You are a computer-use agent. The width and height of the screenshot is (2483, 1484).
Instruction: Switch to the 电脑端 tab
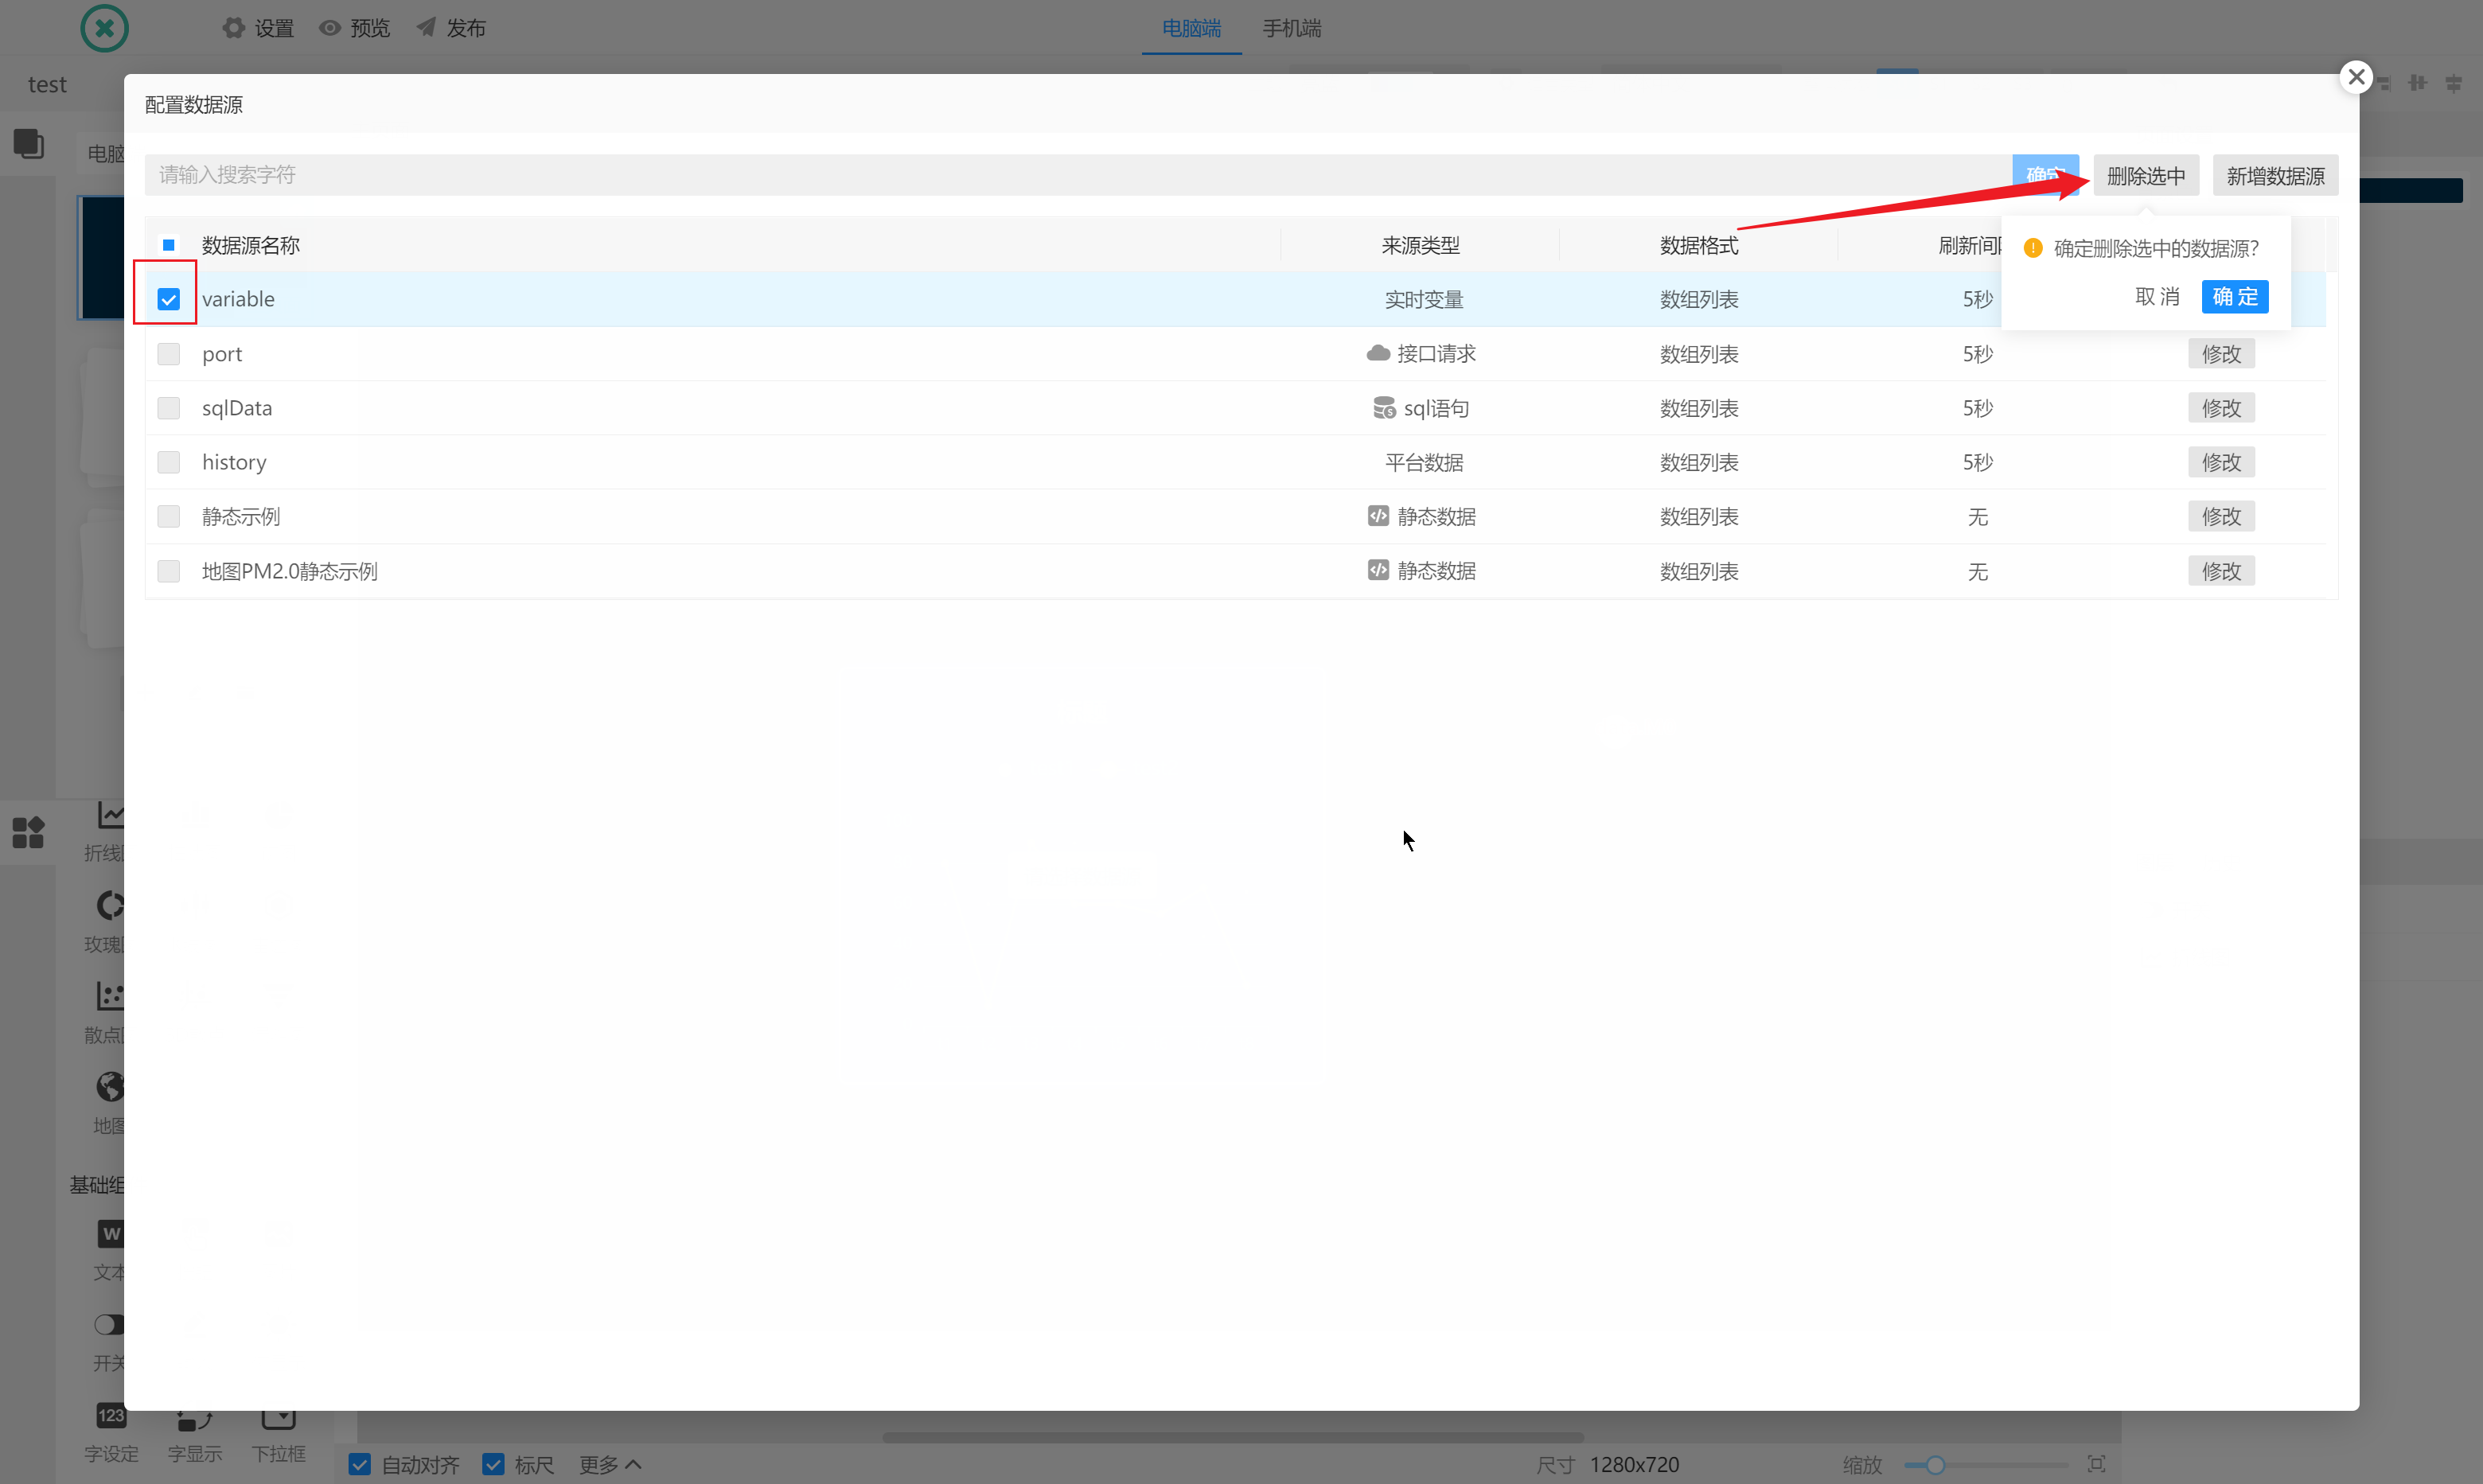[1191, 28]
